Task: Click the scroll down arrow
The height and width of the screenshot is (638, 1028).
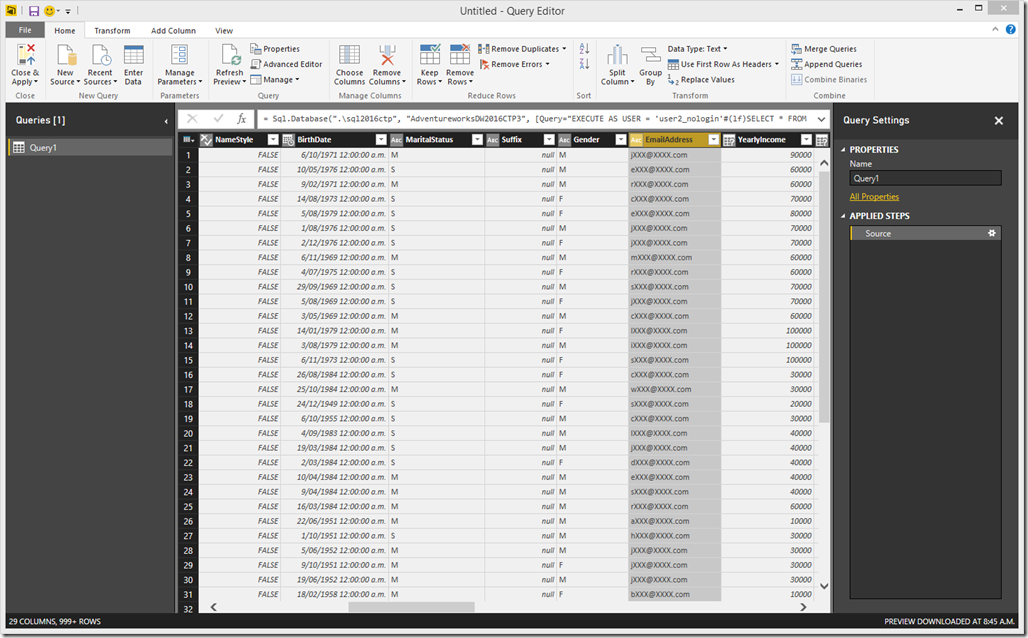Action: coord(824,587)
